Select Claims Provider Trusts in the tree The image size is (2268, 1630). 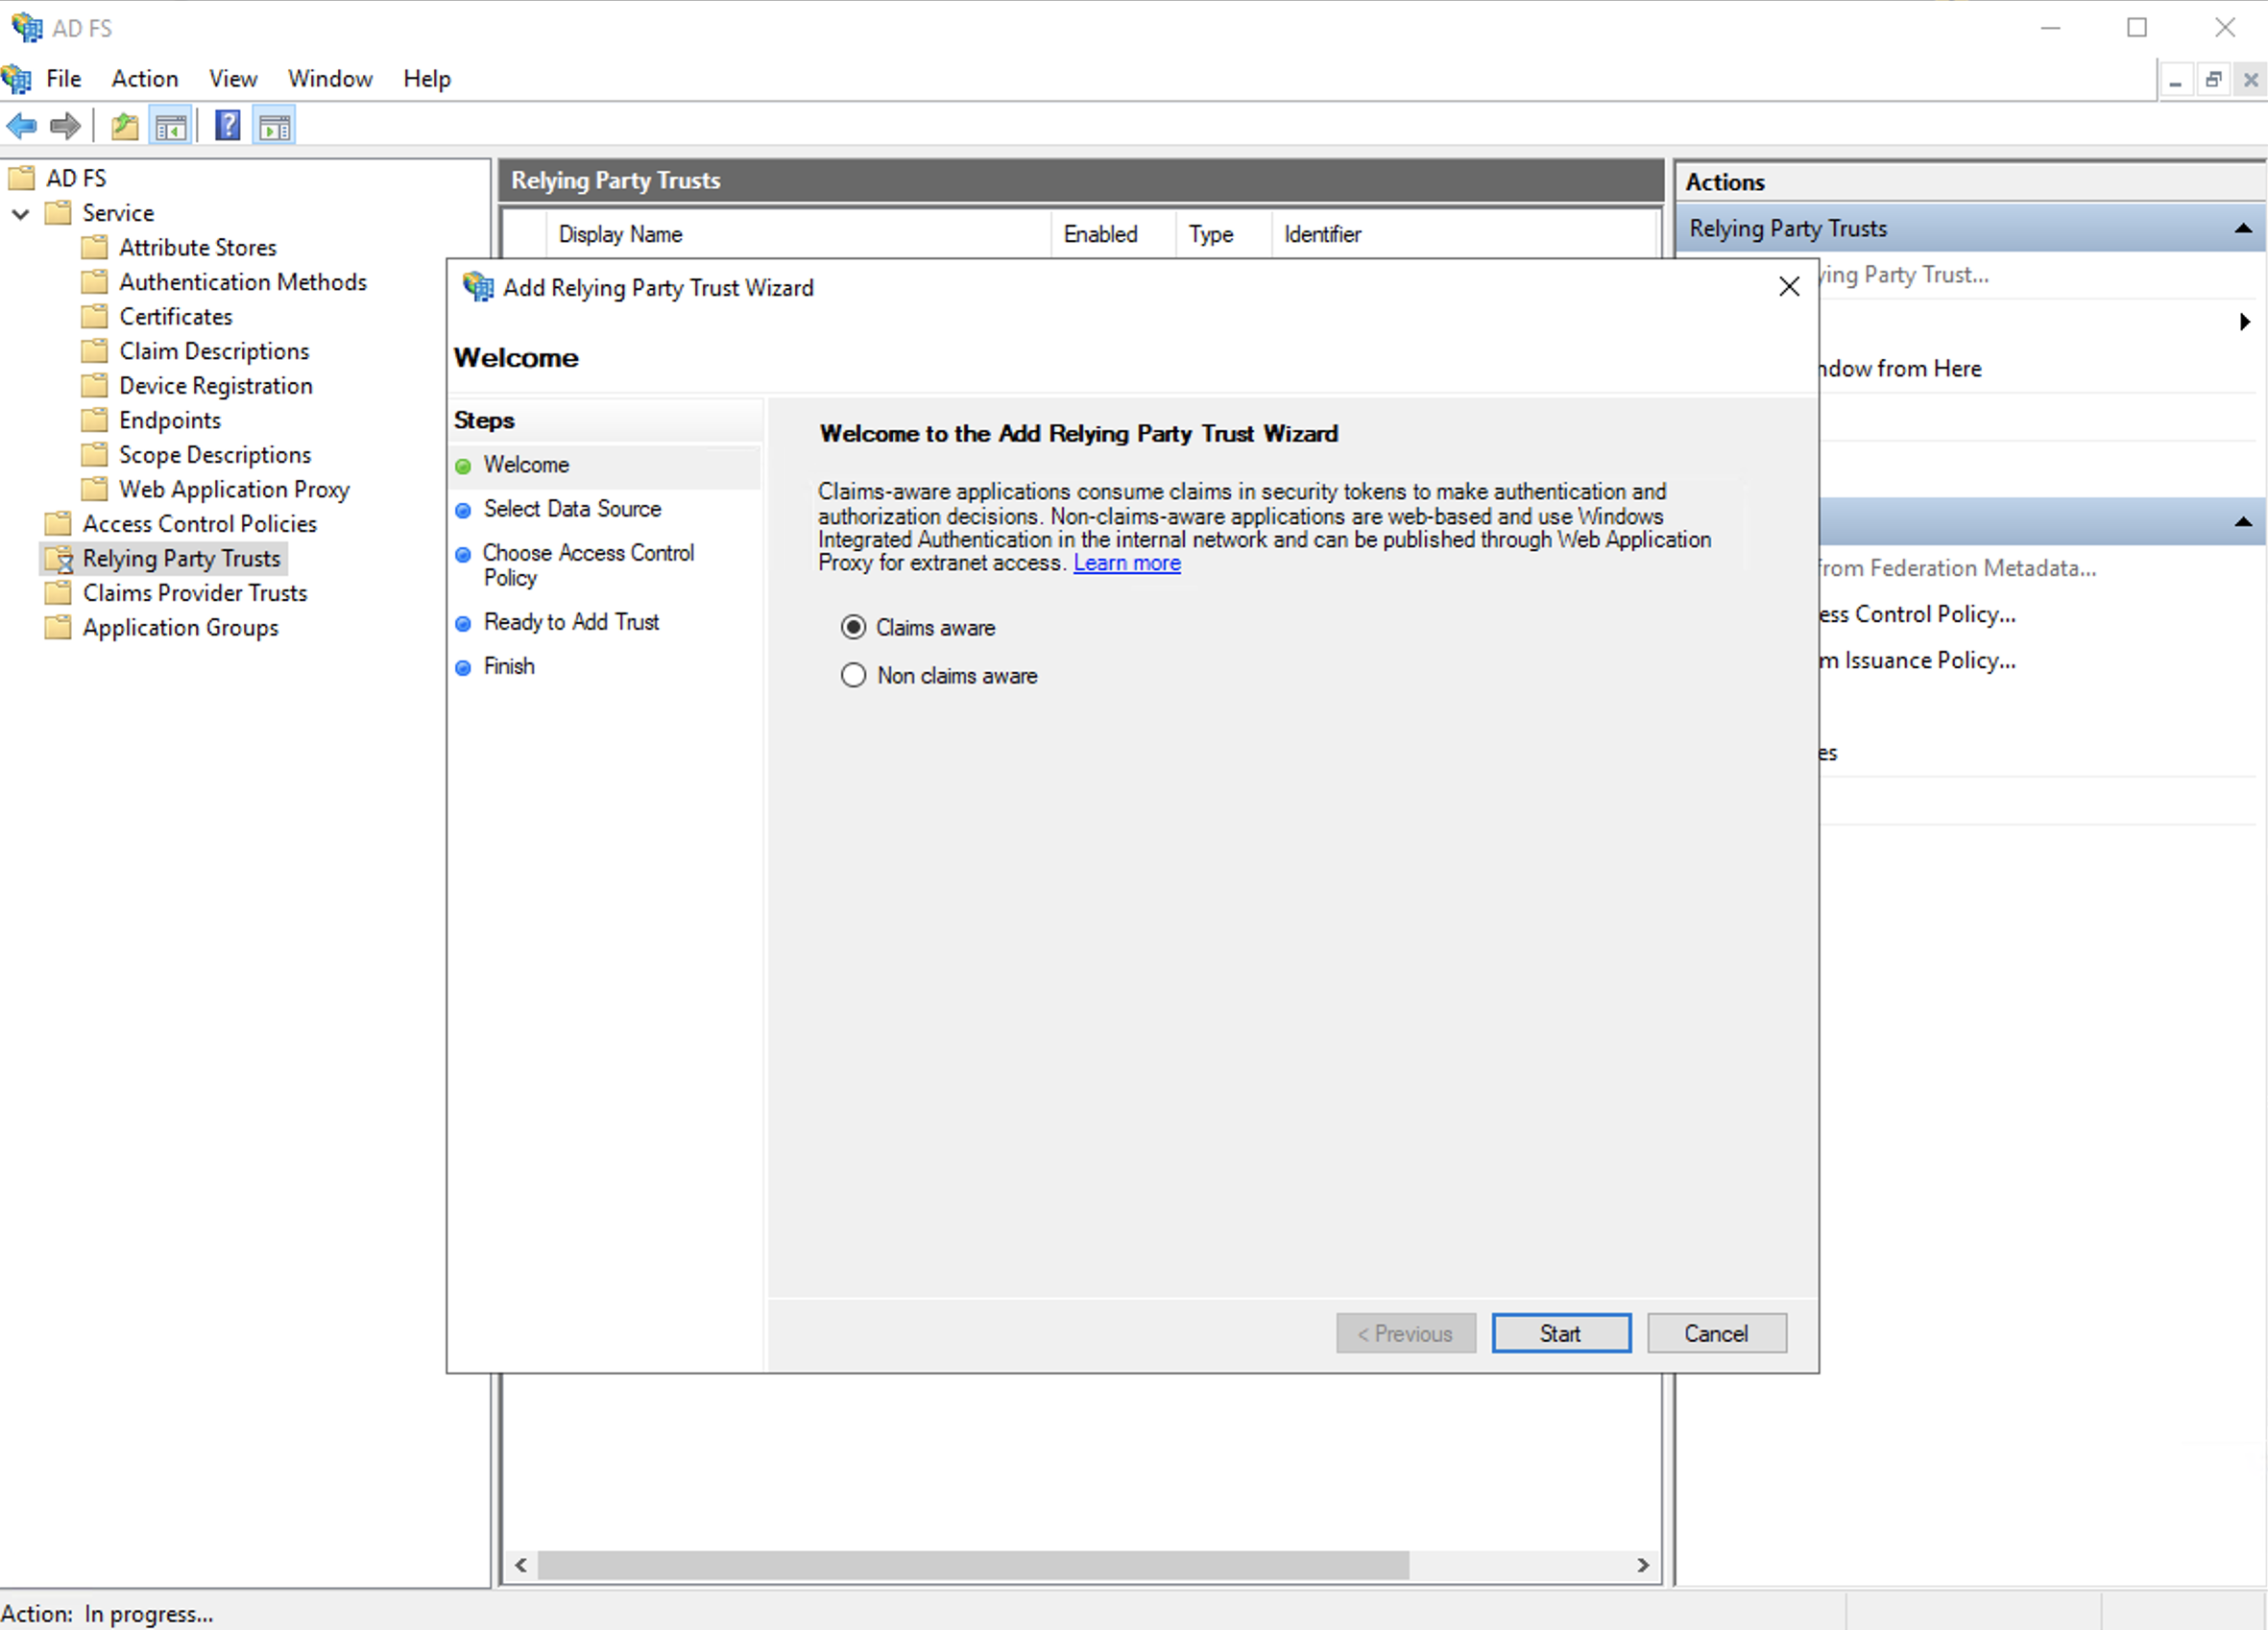tap(195, 592)
